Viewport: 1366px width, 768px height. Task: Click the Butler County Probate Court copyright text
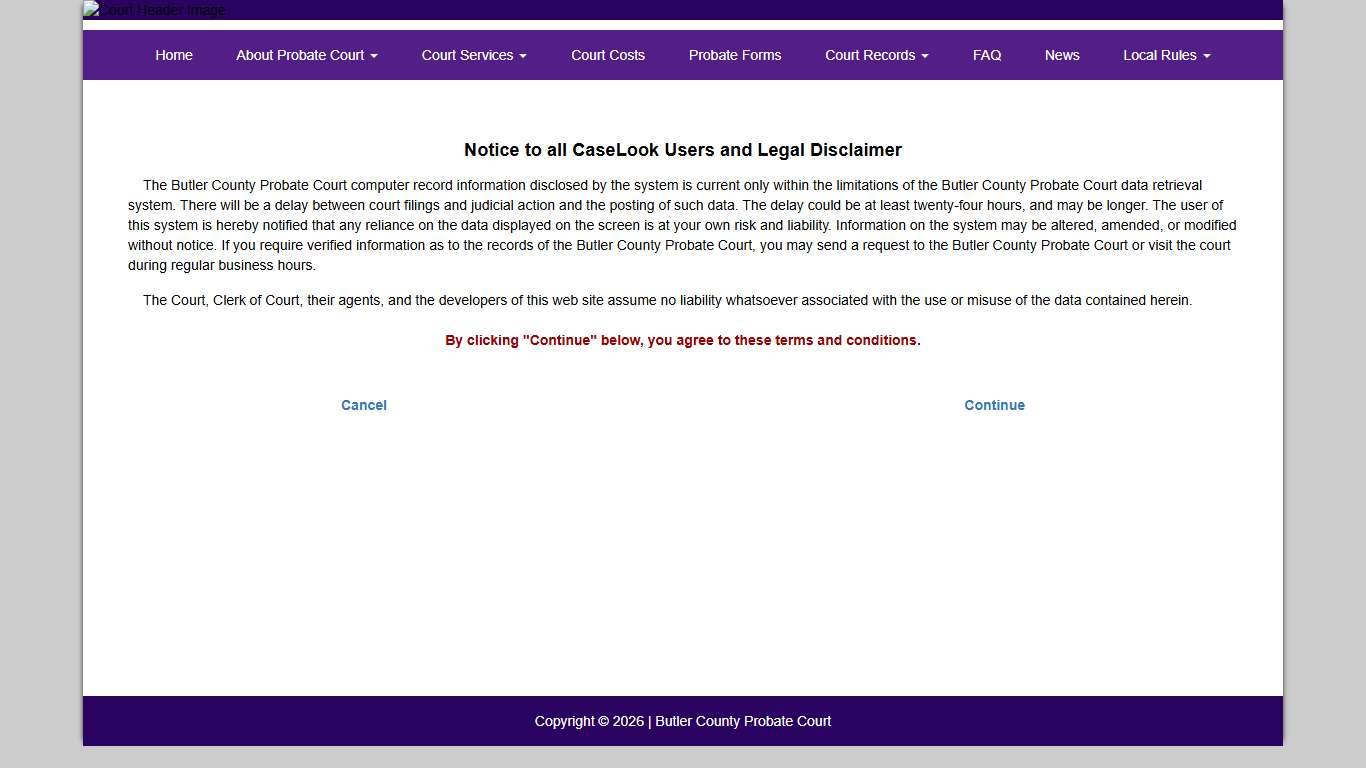click(683, 721)
